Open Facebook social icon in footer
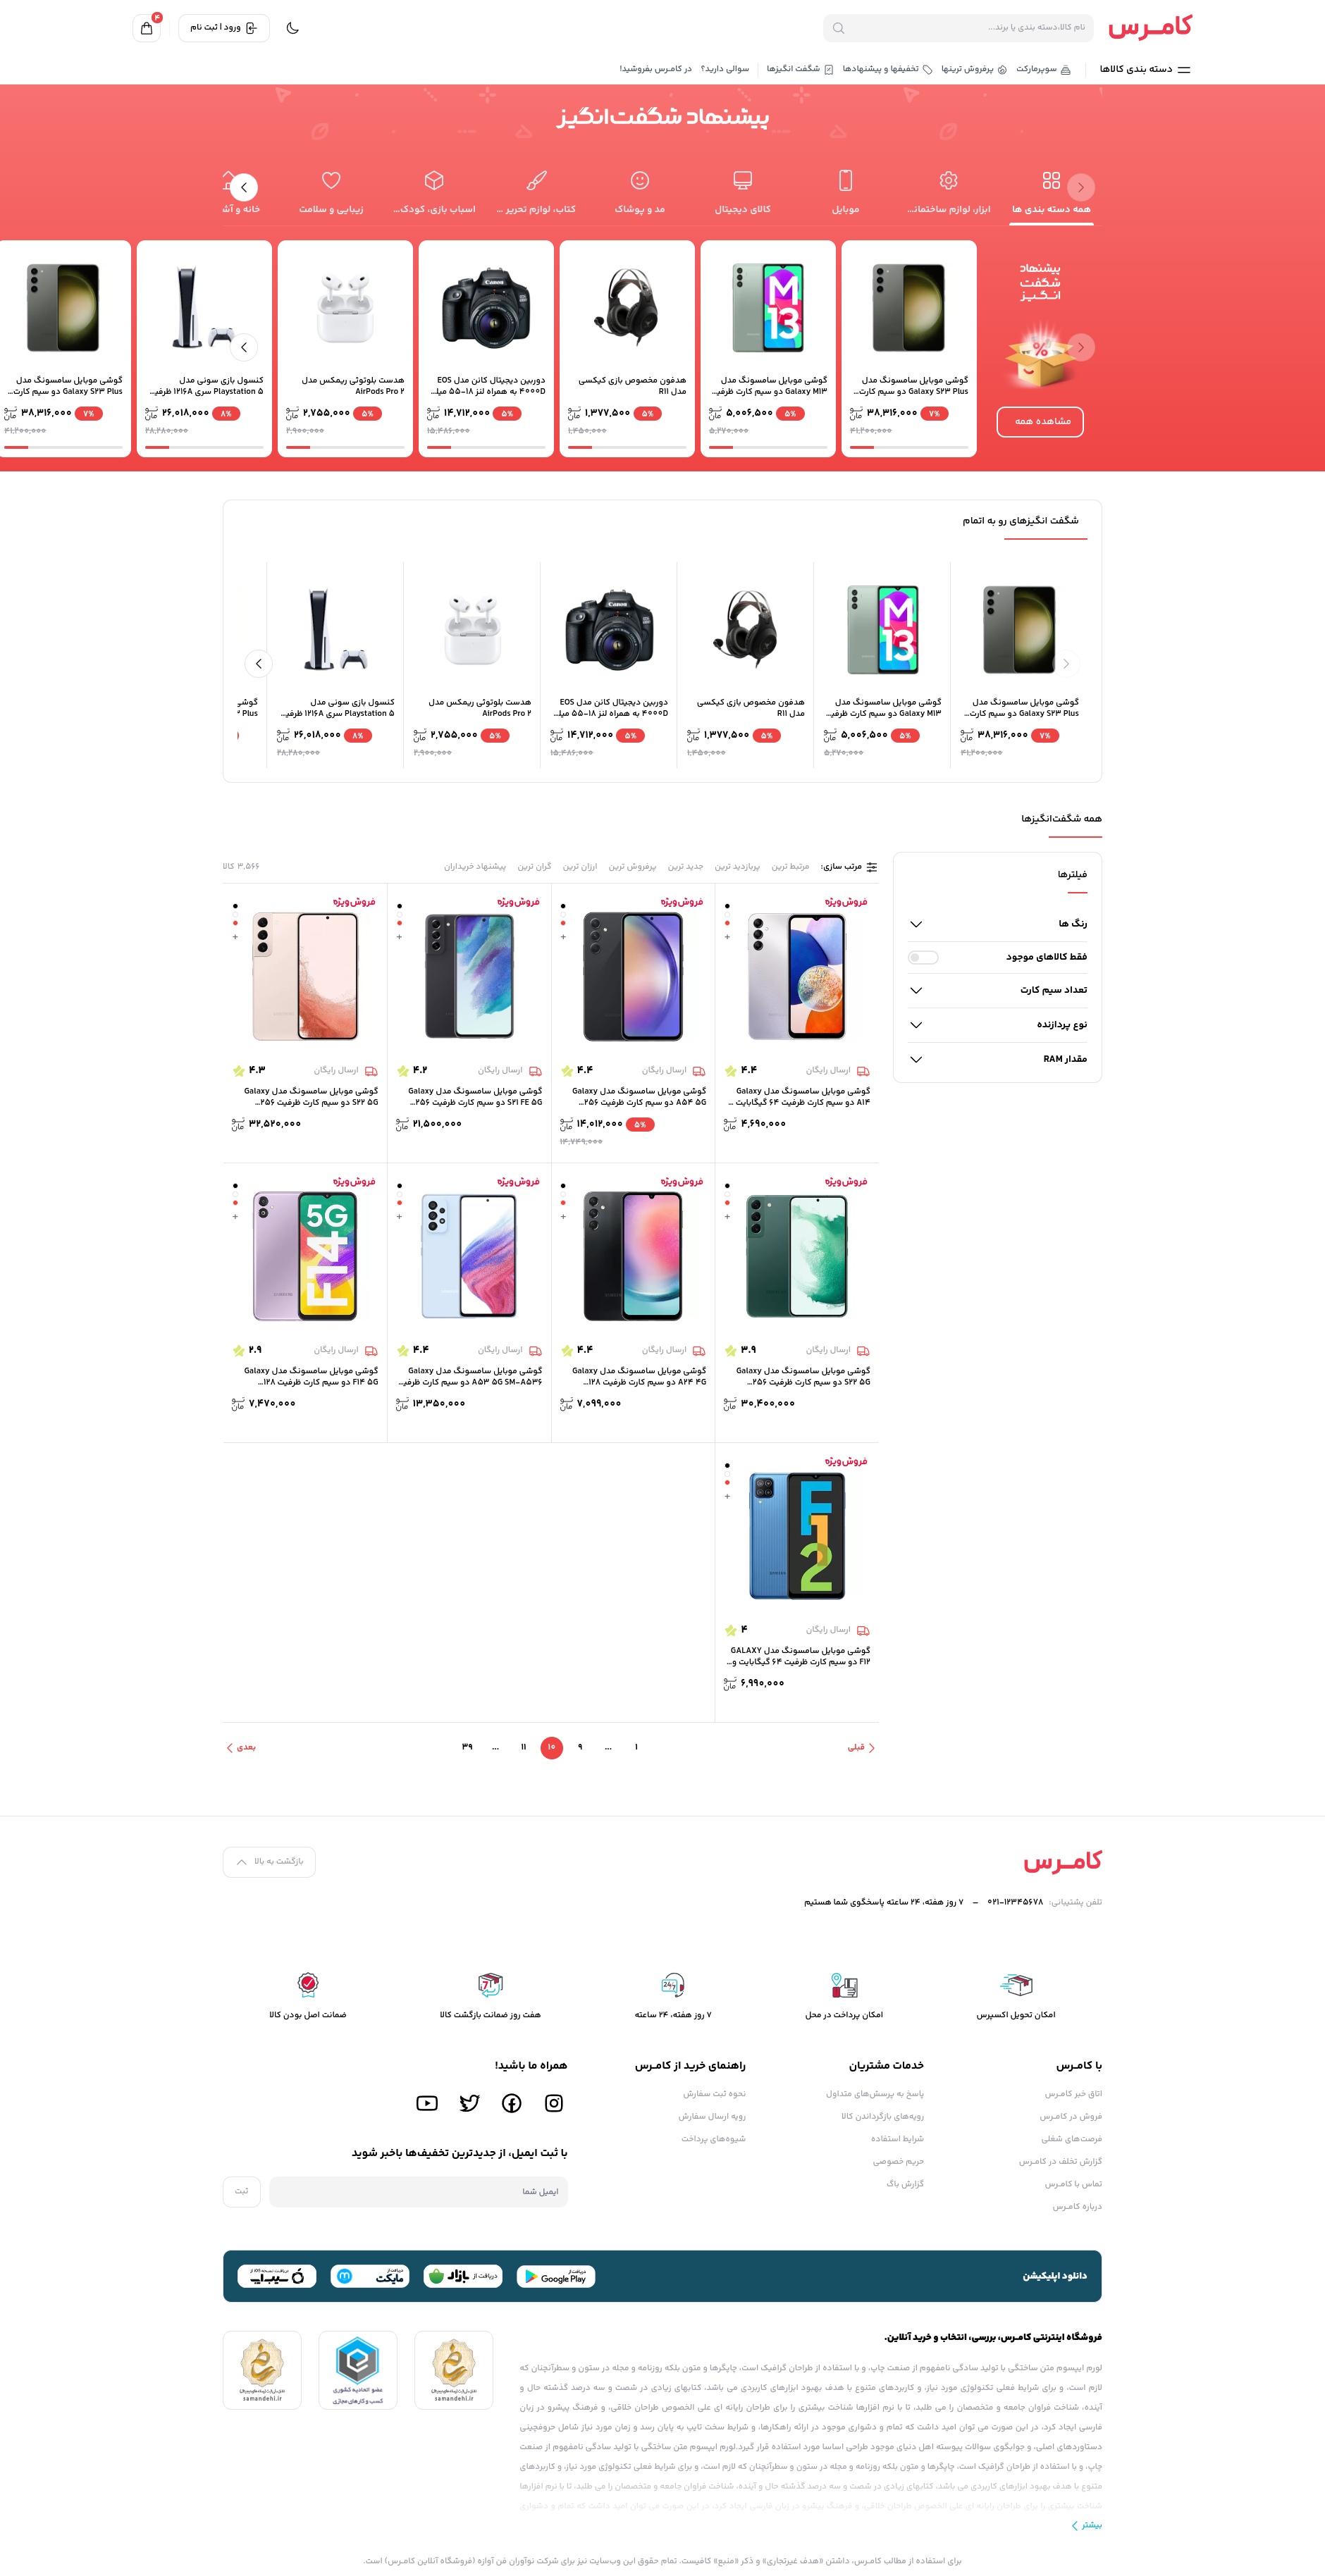 pyautogui.click(x=512, y=2103)
